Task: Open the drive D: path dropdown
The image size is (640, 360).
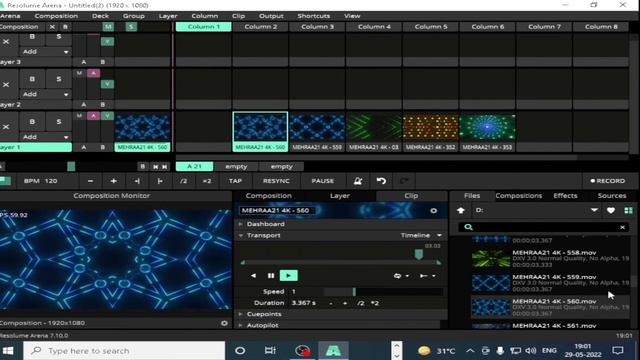Action: (x=594, y=210)
